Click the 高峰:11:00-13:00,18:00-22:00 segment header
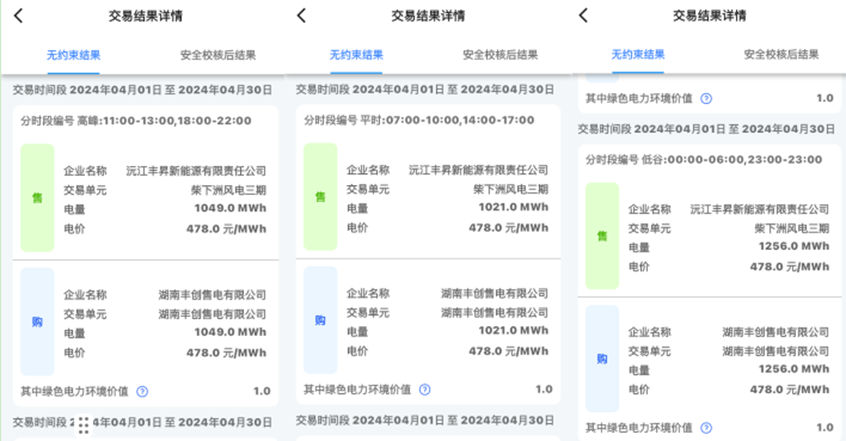The image size is (846, 441). coord(140,120)
